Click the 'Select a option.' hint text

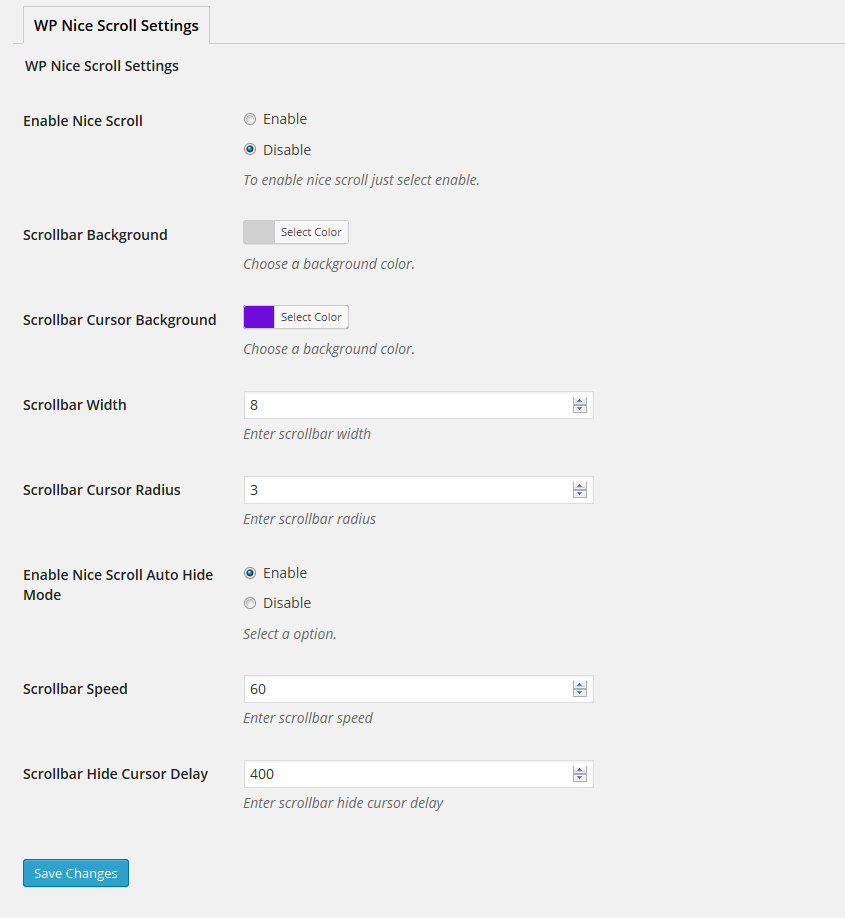[290, 633]
